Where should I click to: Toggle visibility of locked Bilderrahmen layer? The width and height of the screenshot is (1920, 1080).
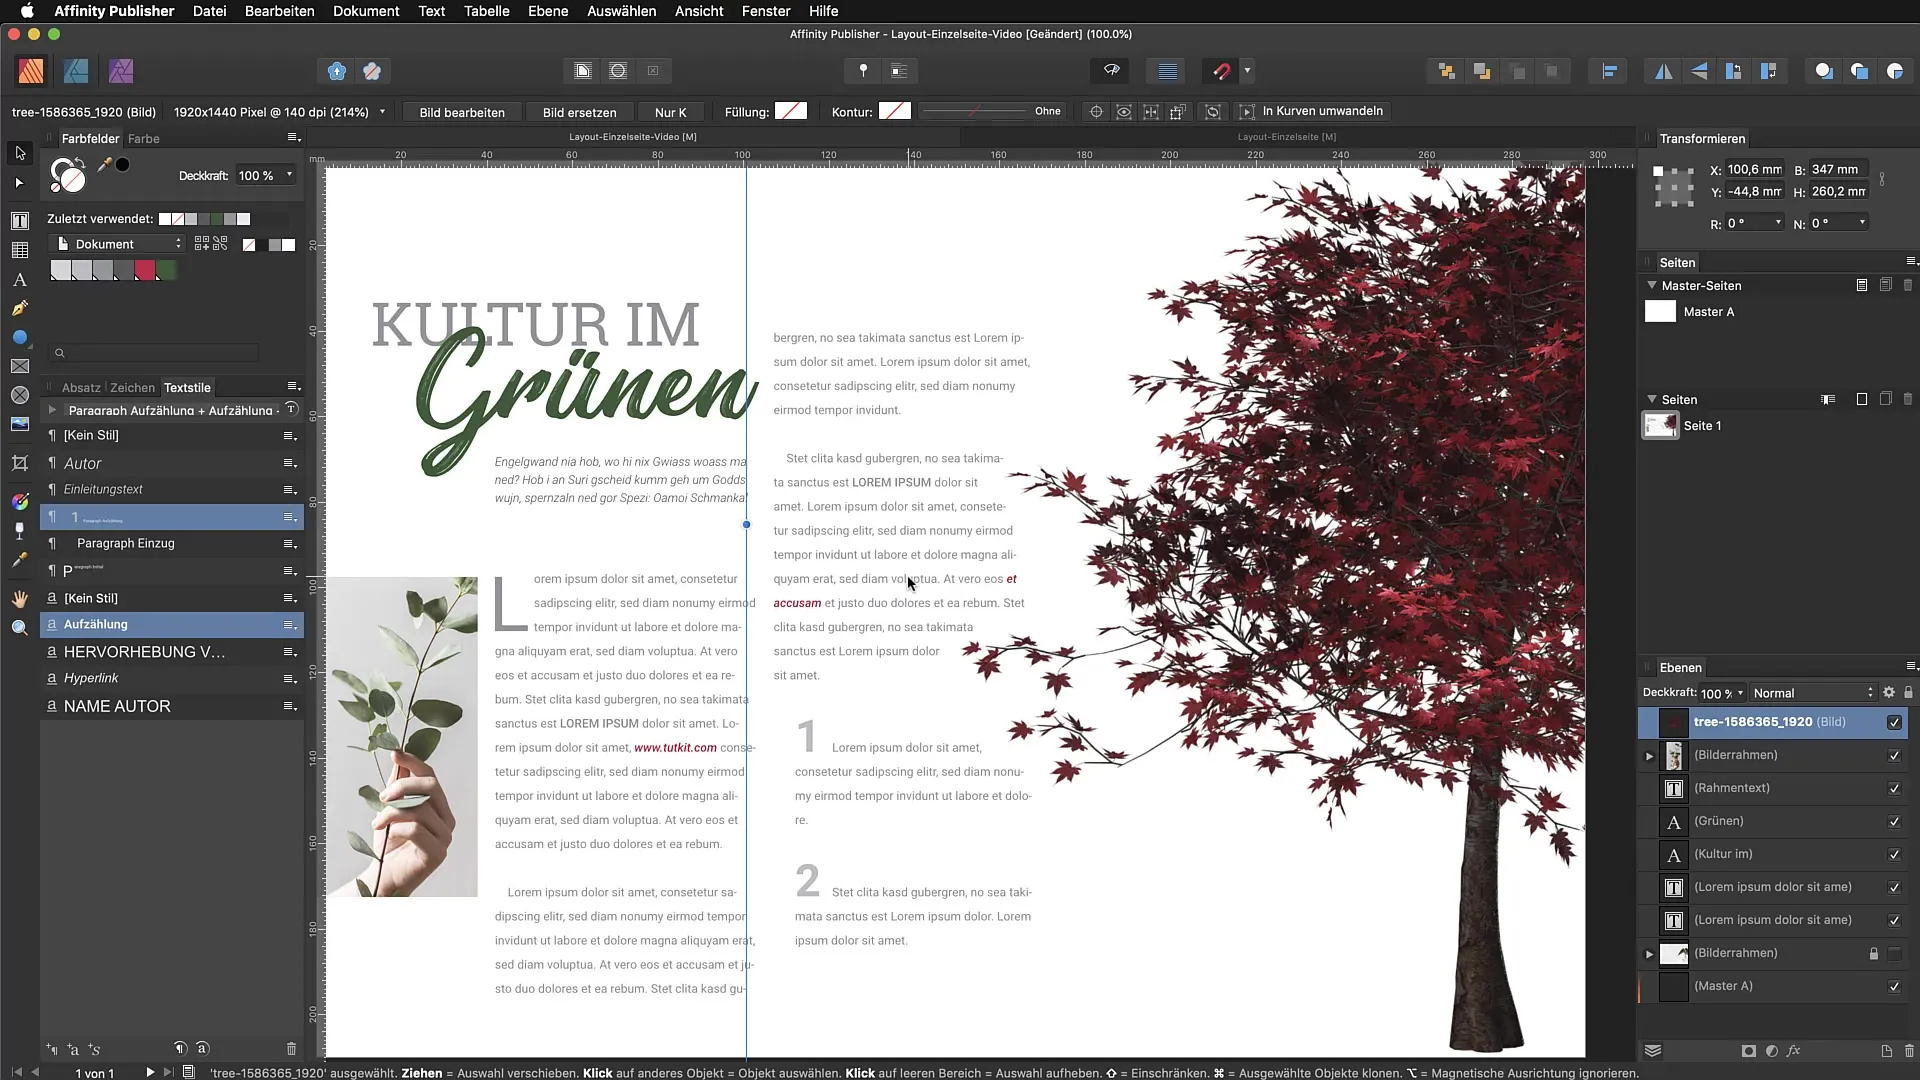click(x=1894, y=954)
